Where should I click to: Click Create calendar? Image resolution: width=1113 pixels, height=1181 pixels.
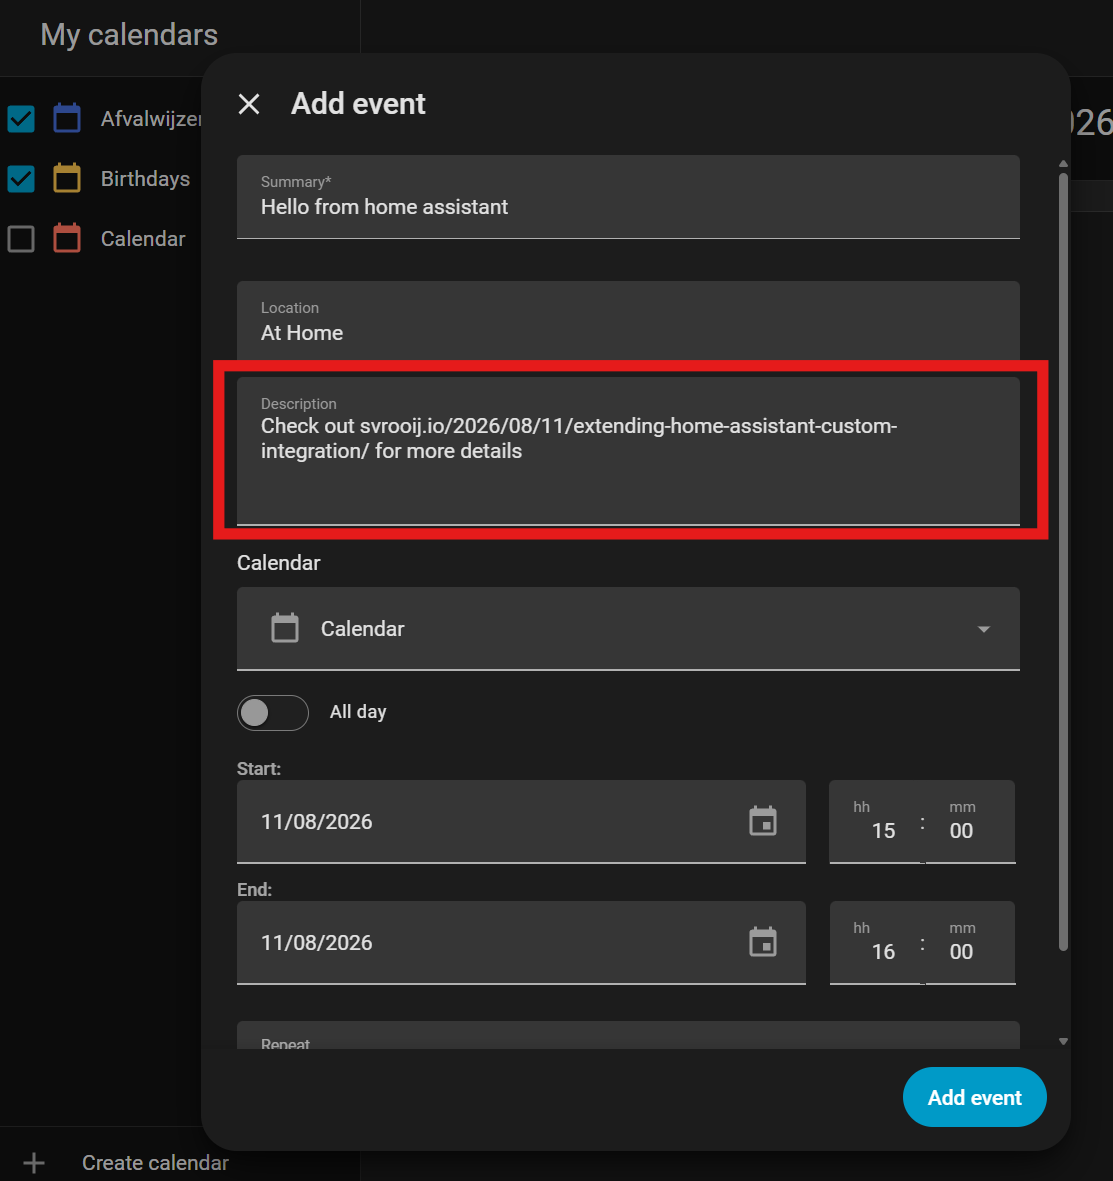(x=155, y=1163)
